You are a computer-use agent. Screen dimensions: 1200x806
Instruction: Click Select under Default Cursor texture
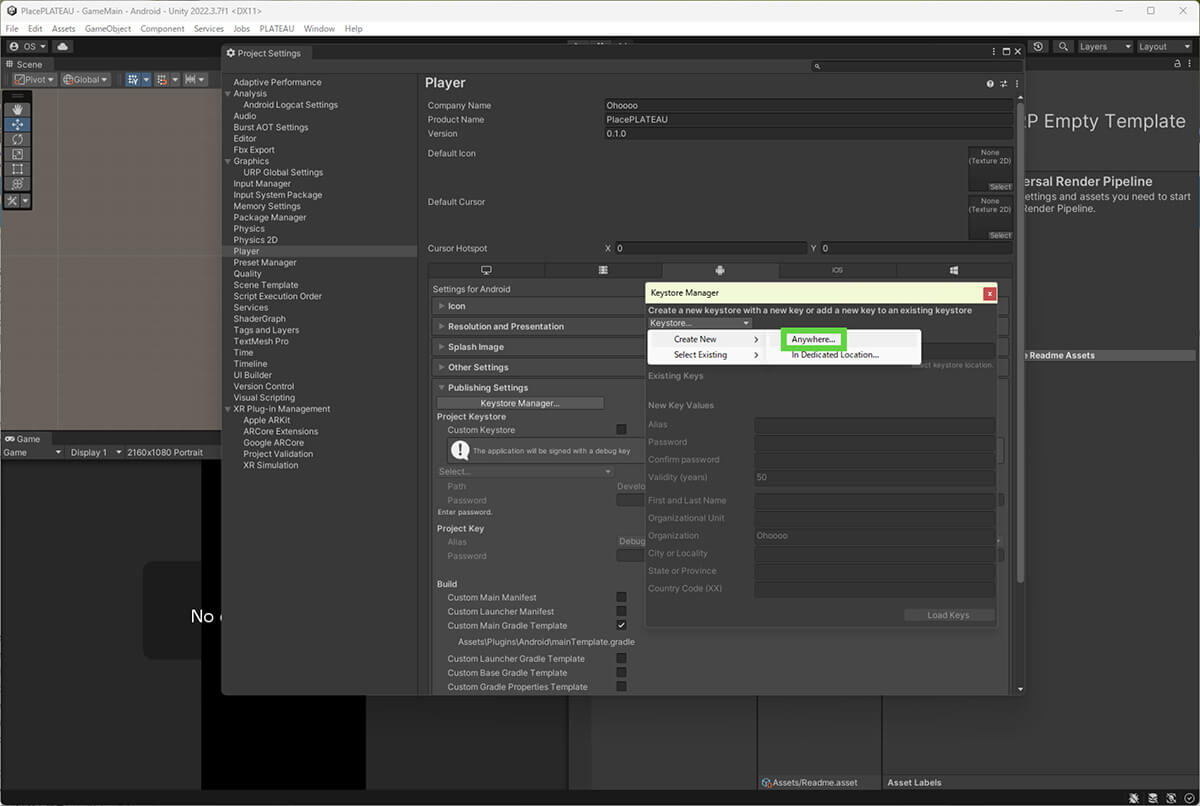(x=1000, y=235)
